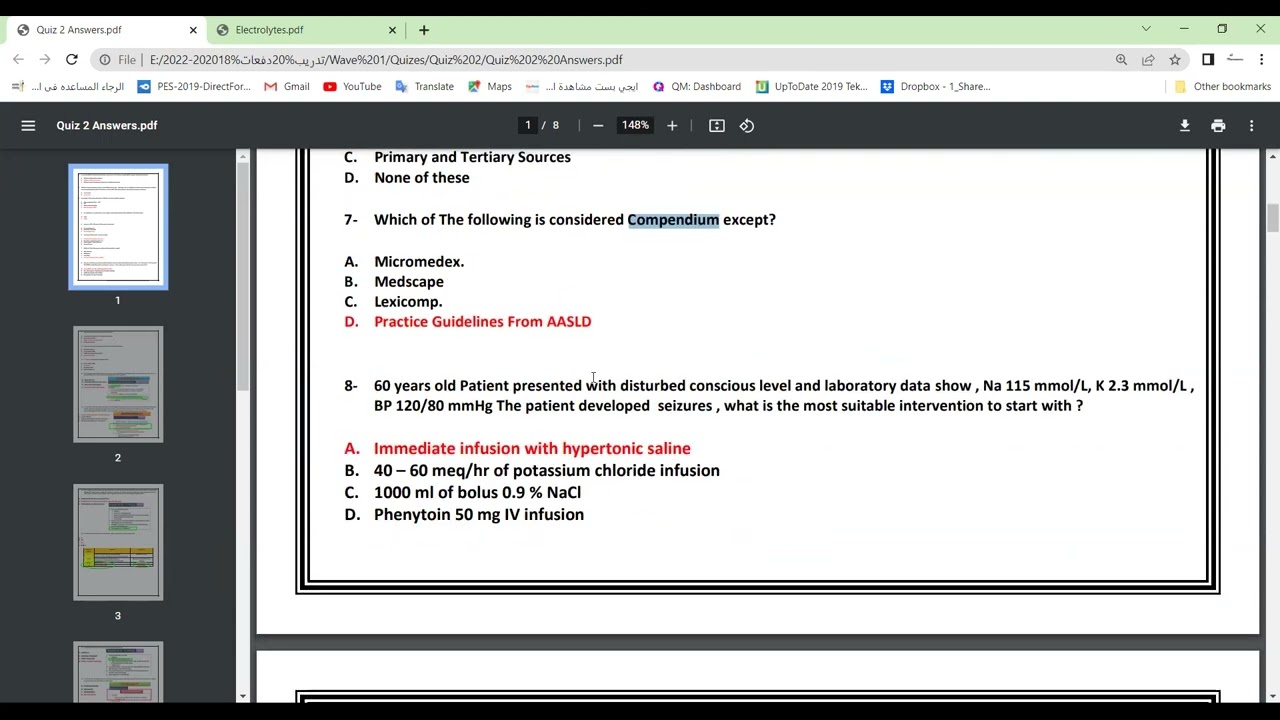Switch to the Quiz 2 Answers.pdf tab
The height and width of the screenshot is (720, 1280).
pos(105,30)
